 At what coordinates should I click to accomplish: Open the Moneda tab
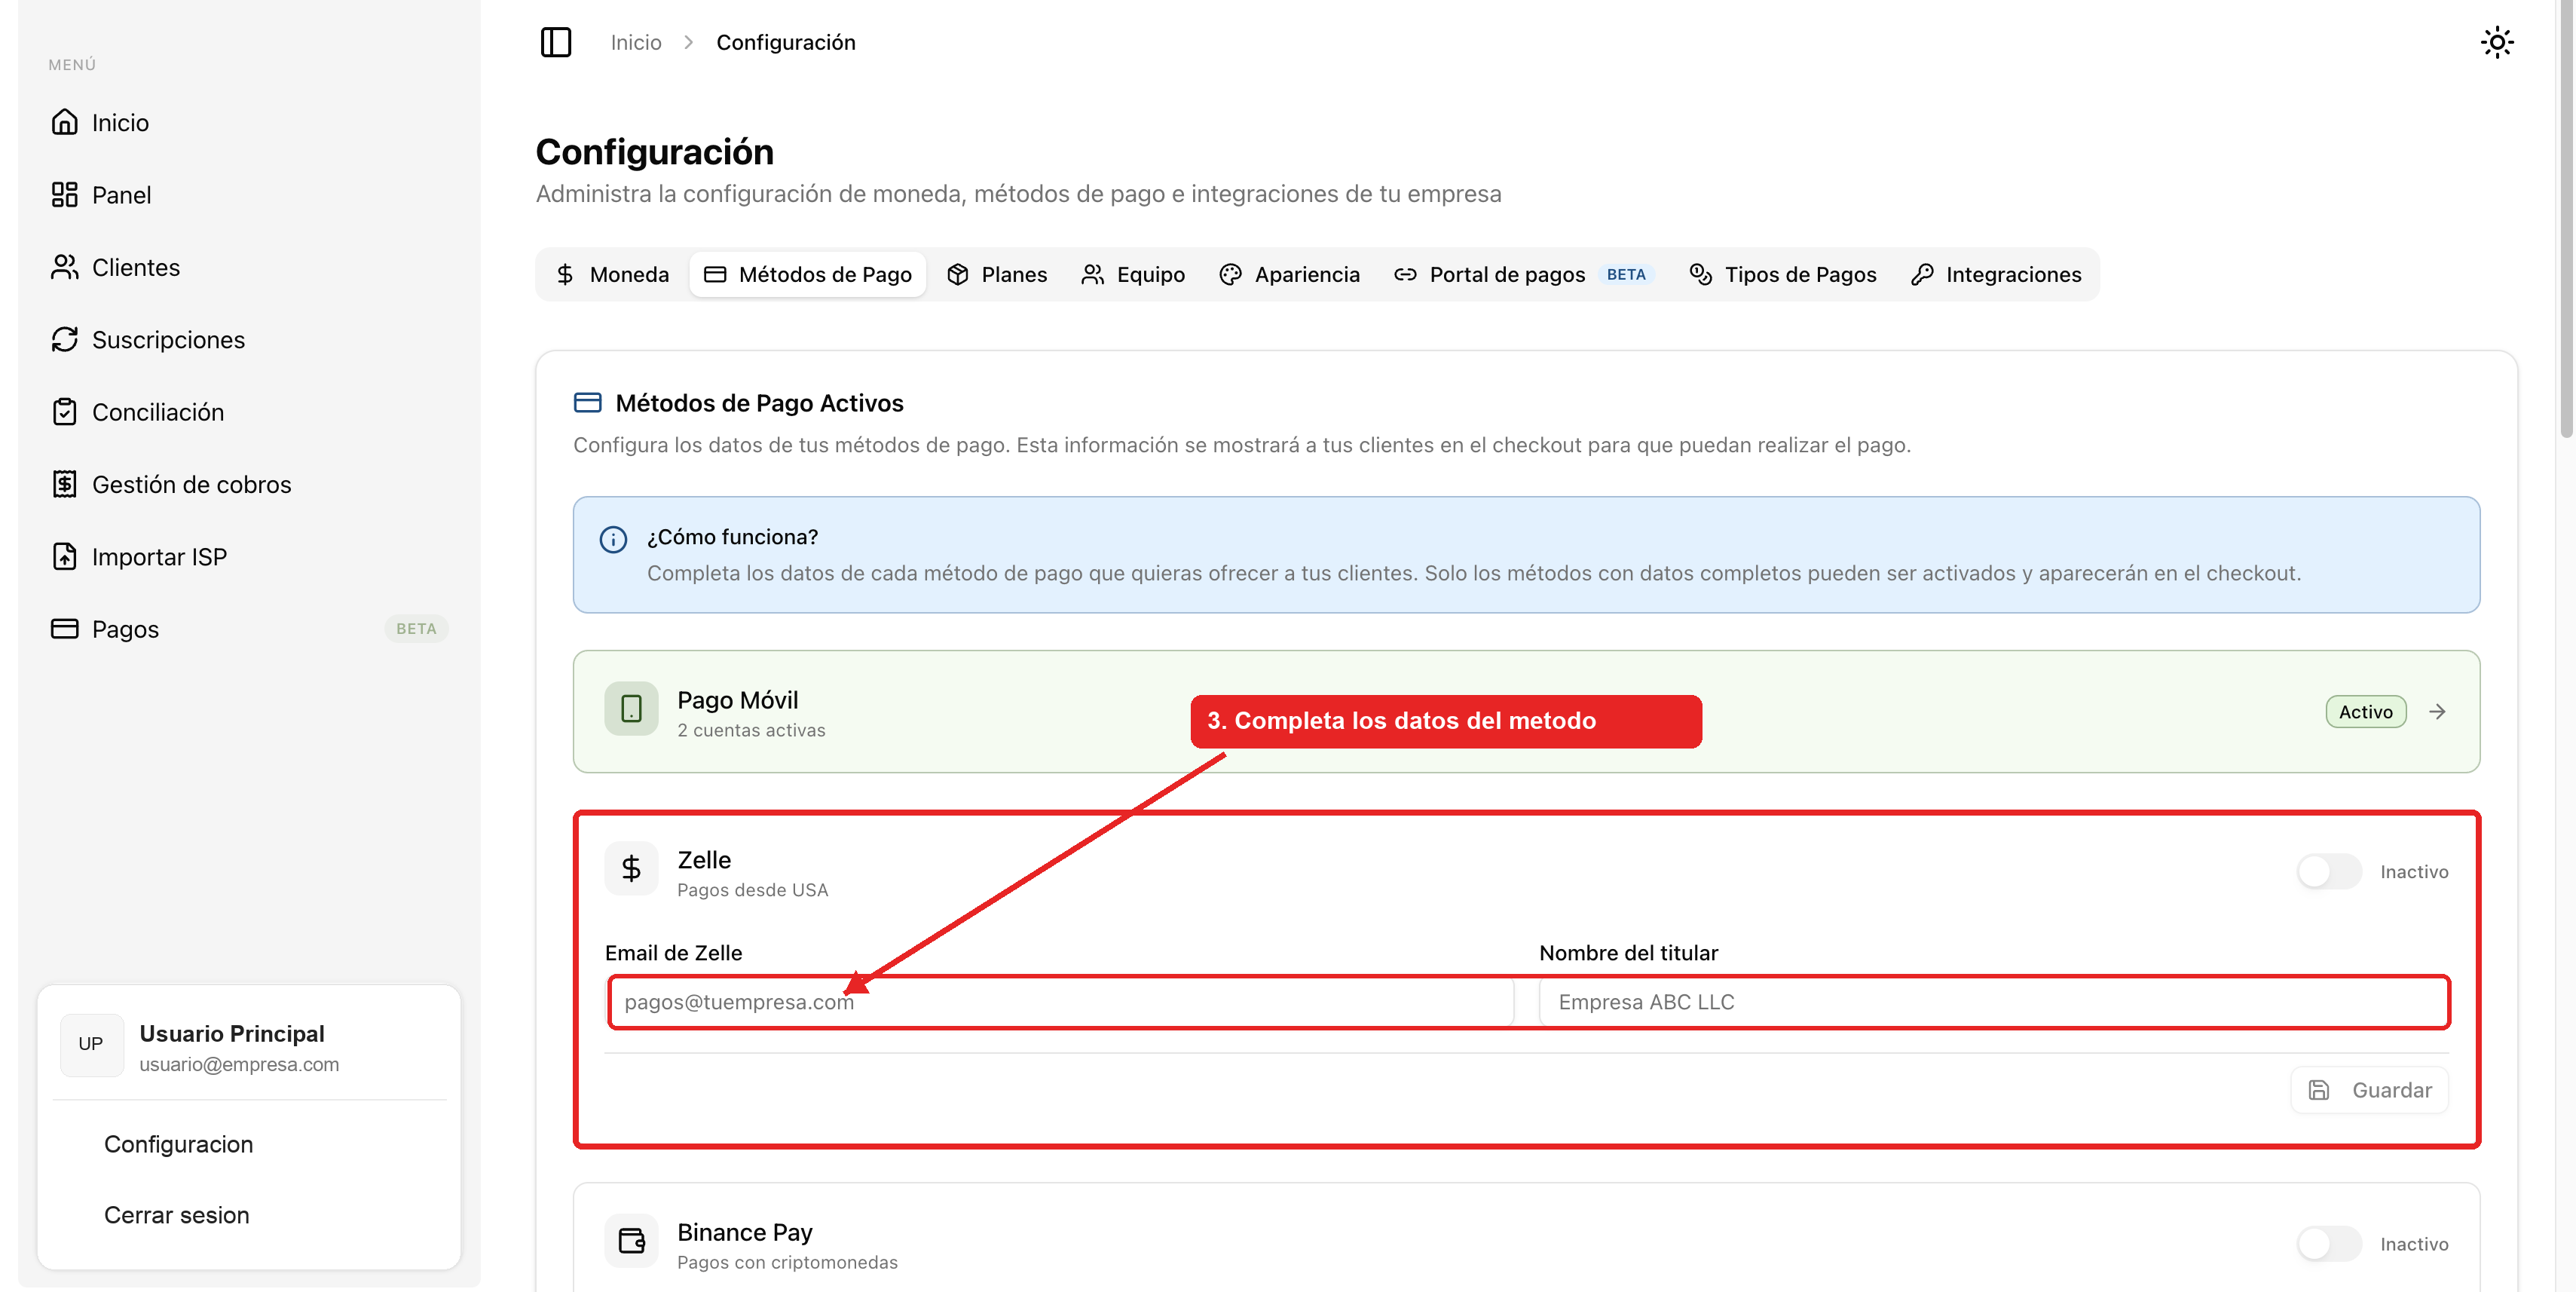click(612, 274)
